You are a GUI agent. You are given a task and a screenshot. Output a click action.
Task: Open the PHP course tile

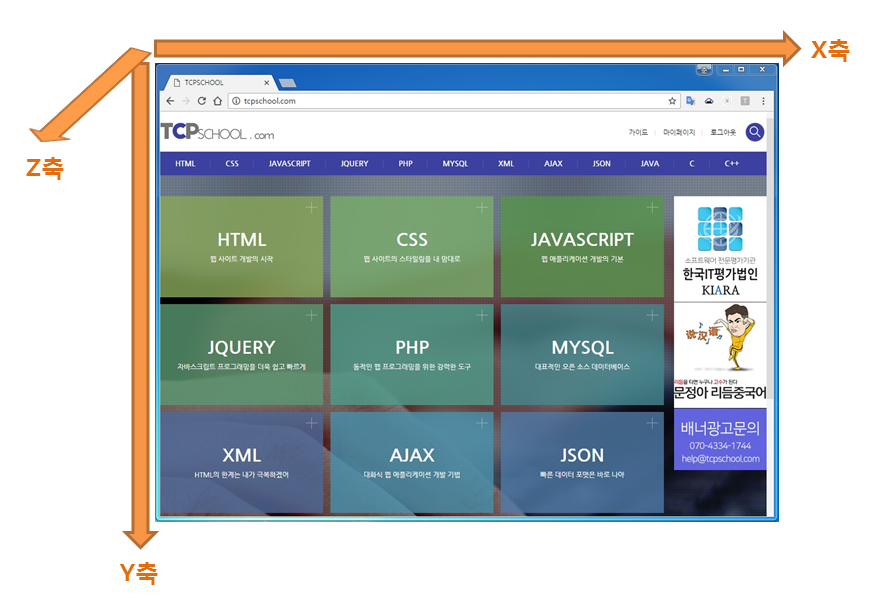coord(412,354)
